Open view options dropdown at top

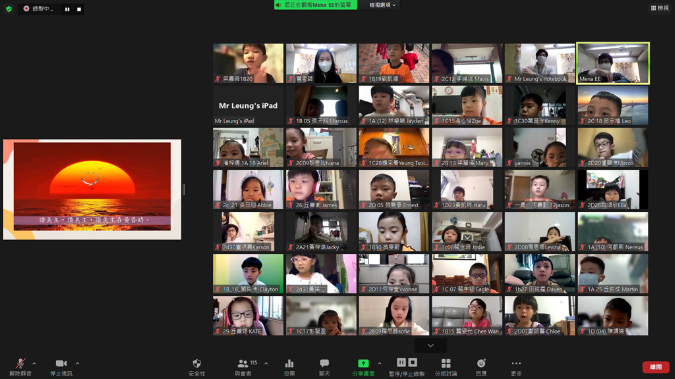[x=382, y=5]
